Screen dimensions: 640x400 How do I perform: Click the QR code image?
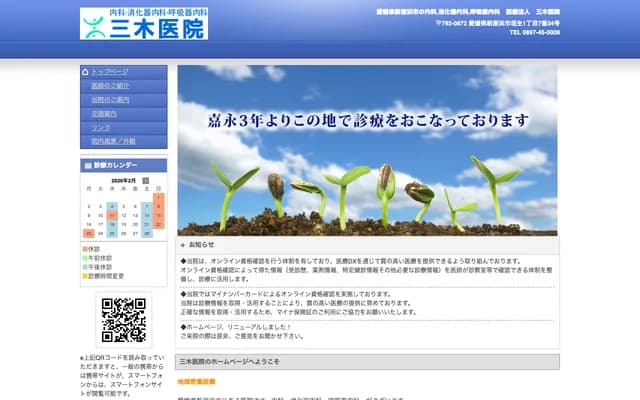pyautogui.click(x=124, y=320)
